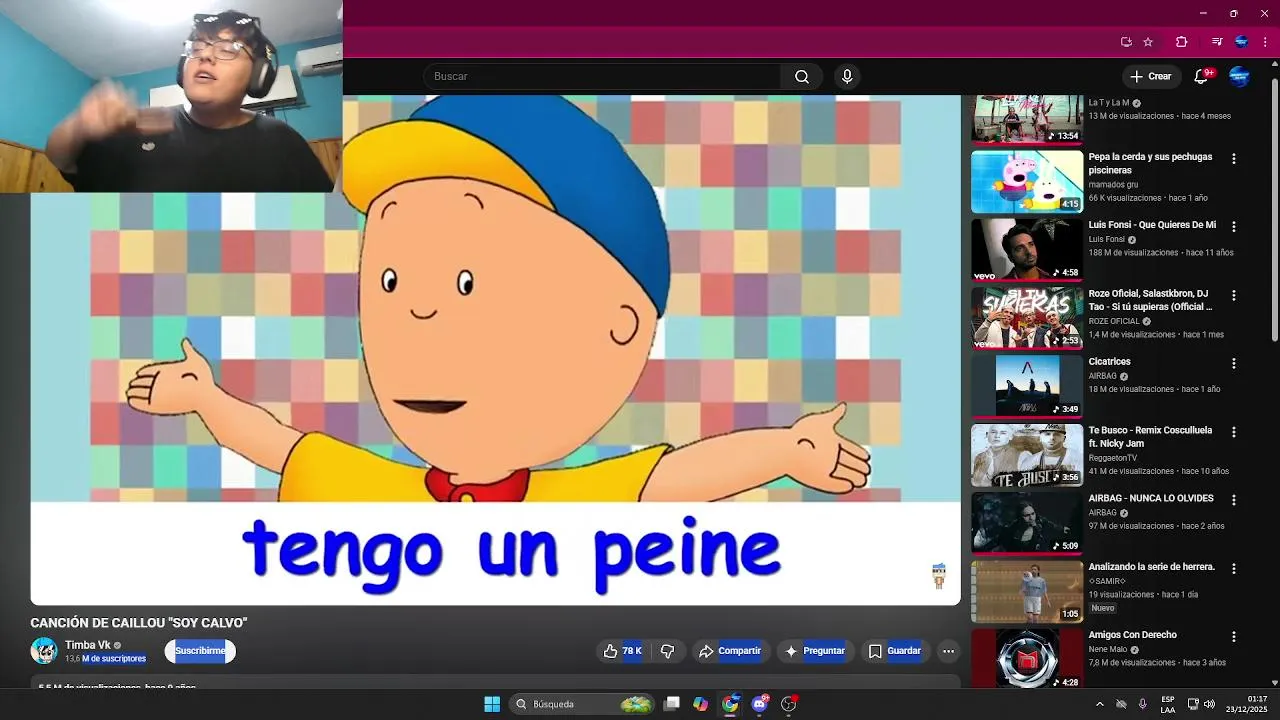Install the page as an app icon
The image size is (1280, 720).
coord(1126,42)
